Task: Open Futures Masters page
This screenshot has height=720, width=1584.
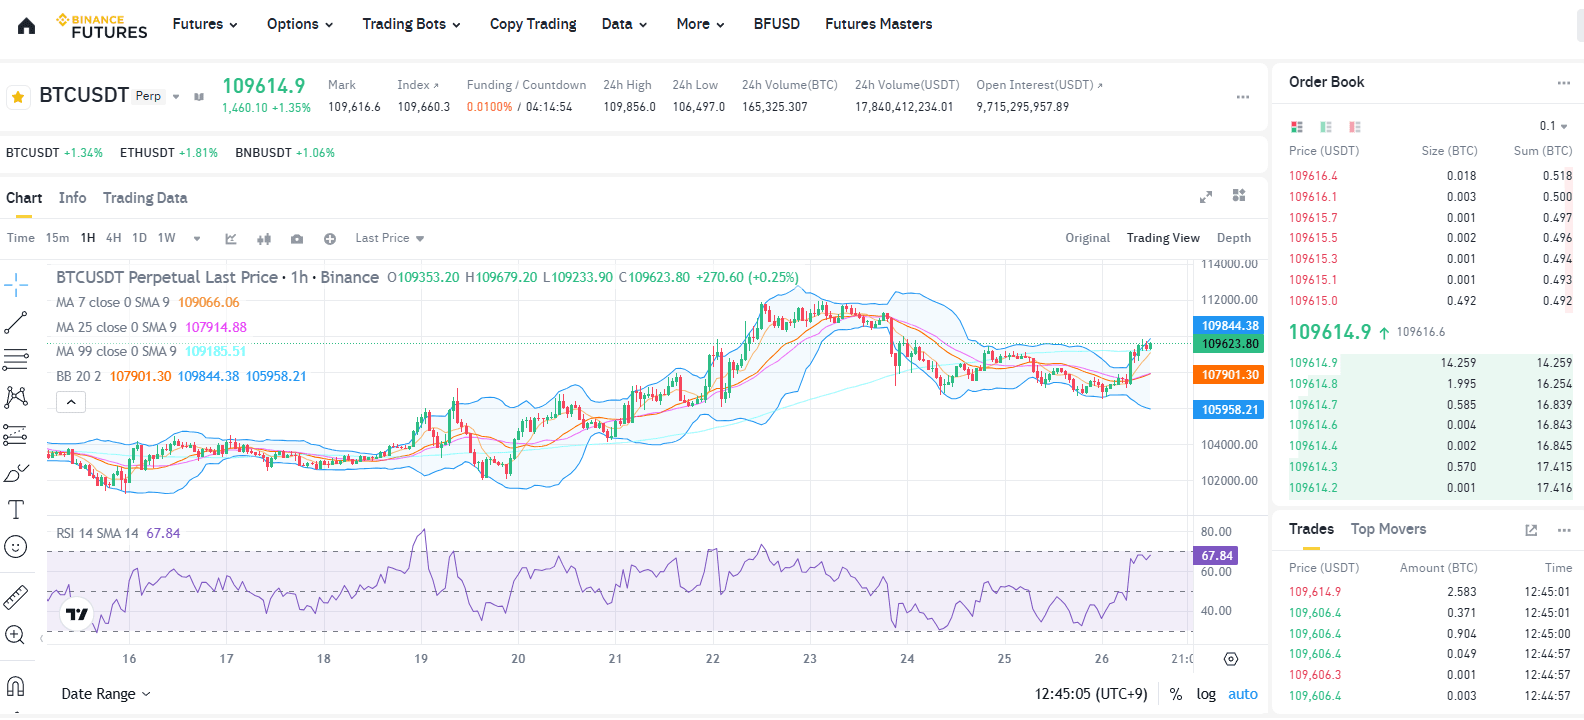Action: click(x=878, y=24)
